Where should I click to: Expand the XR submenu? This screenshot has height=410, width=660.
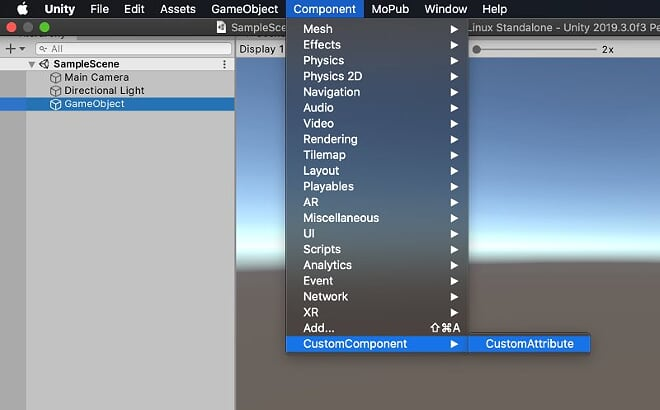(377, 312)
